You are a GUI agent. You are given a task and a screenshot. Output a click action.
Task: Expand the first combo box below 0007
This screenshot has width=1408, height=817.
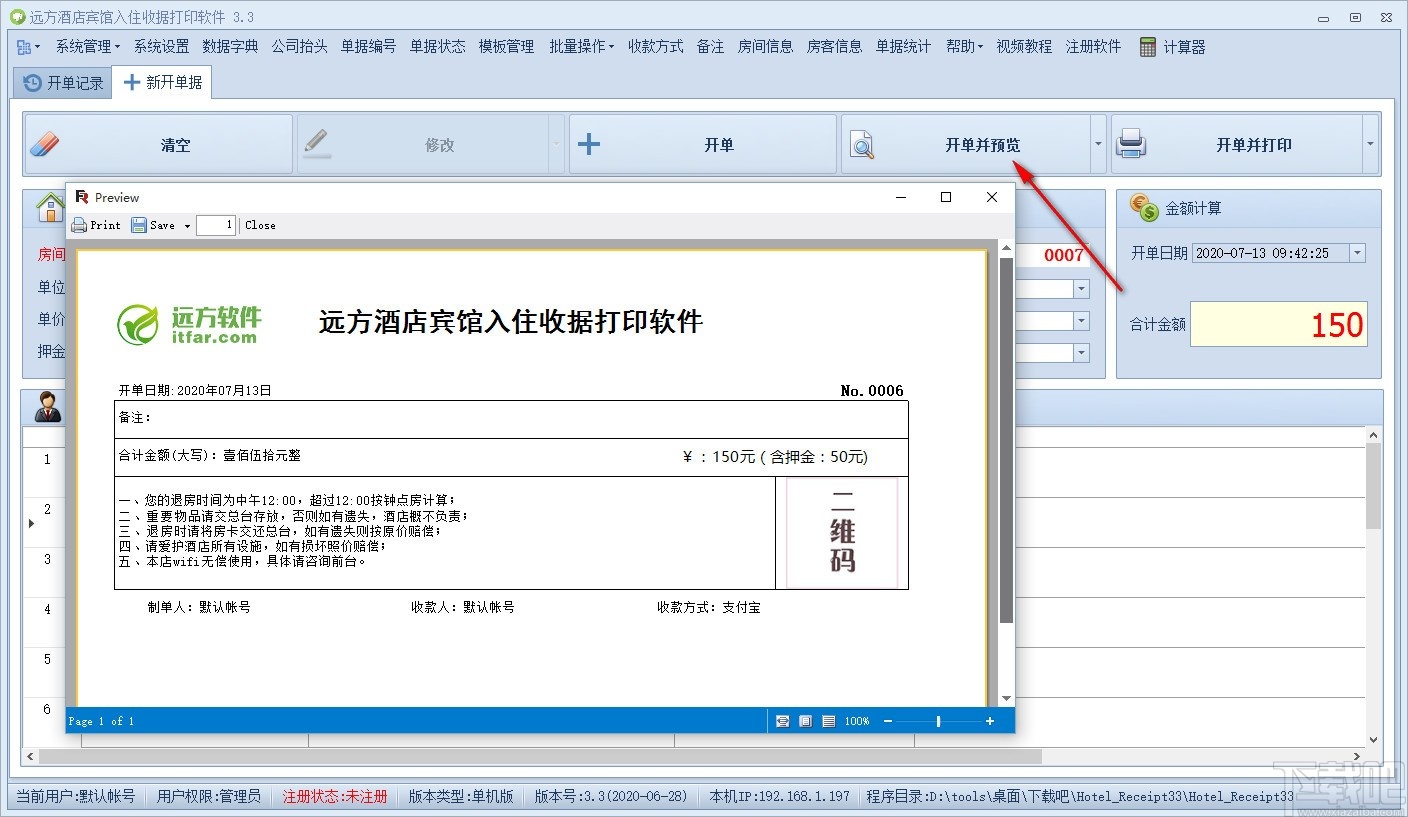coord(1081,289)
